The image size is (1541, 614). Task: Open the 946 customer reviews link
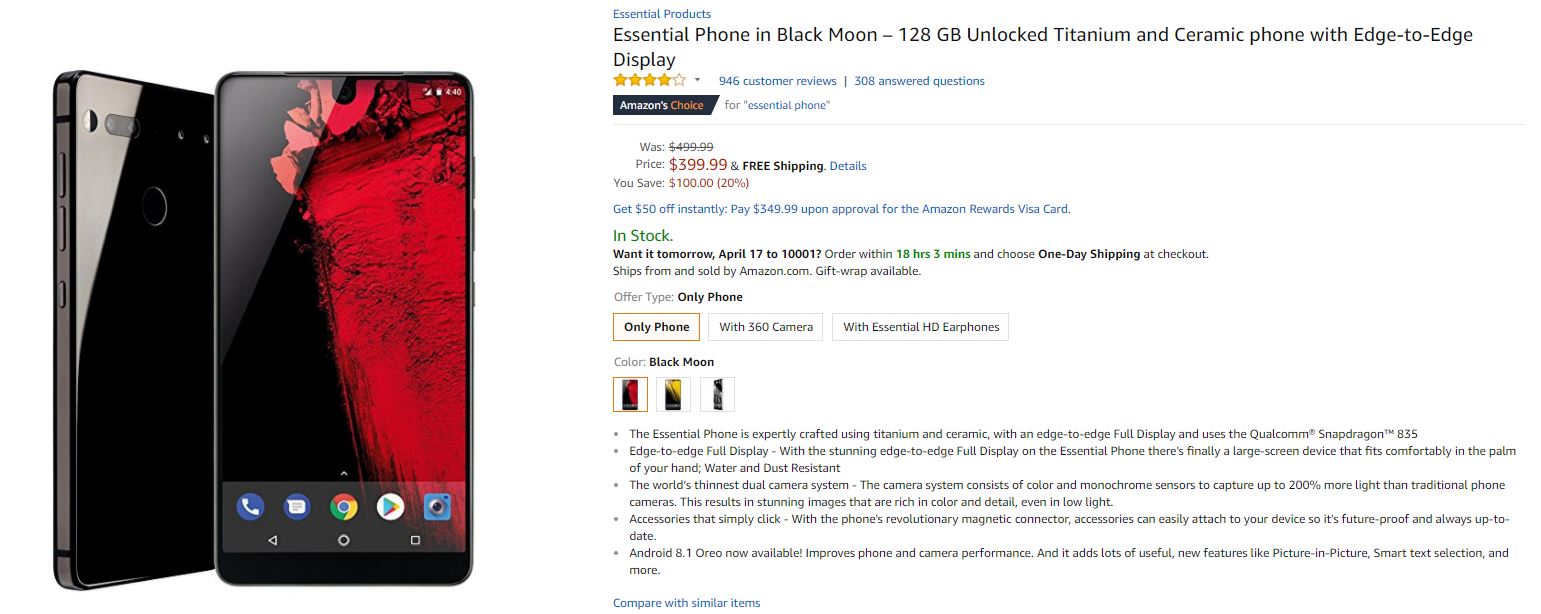(777, 81)
